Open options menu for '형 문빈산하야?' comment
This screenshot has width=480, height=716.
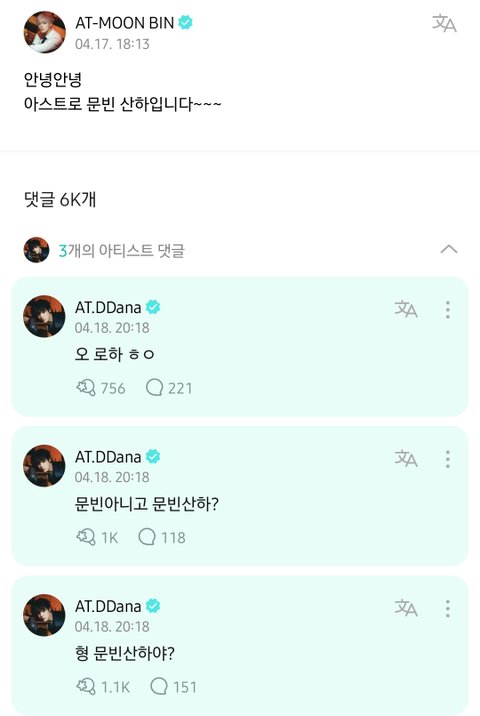(x=448, y=609)
